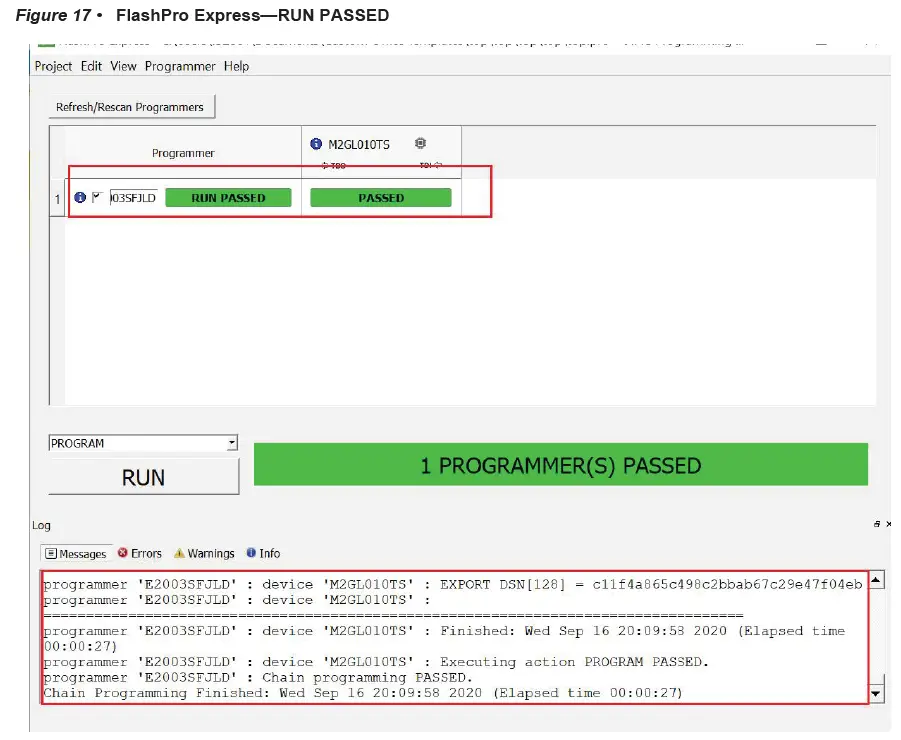
Task: Open the Edit menu
Action: click(x=91, y=67)
